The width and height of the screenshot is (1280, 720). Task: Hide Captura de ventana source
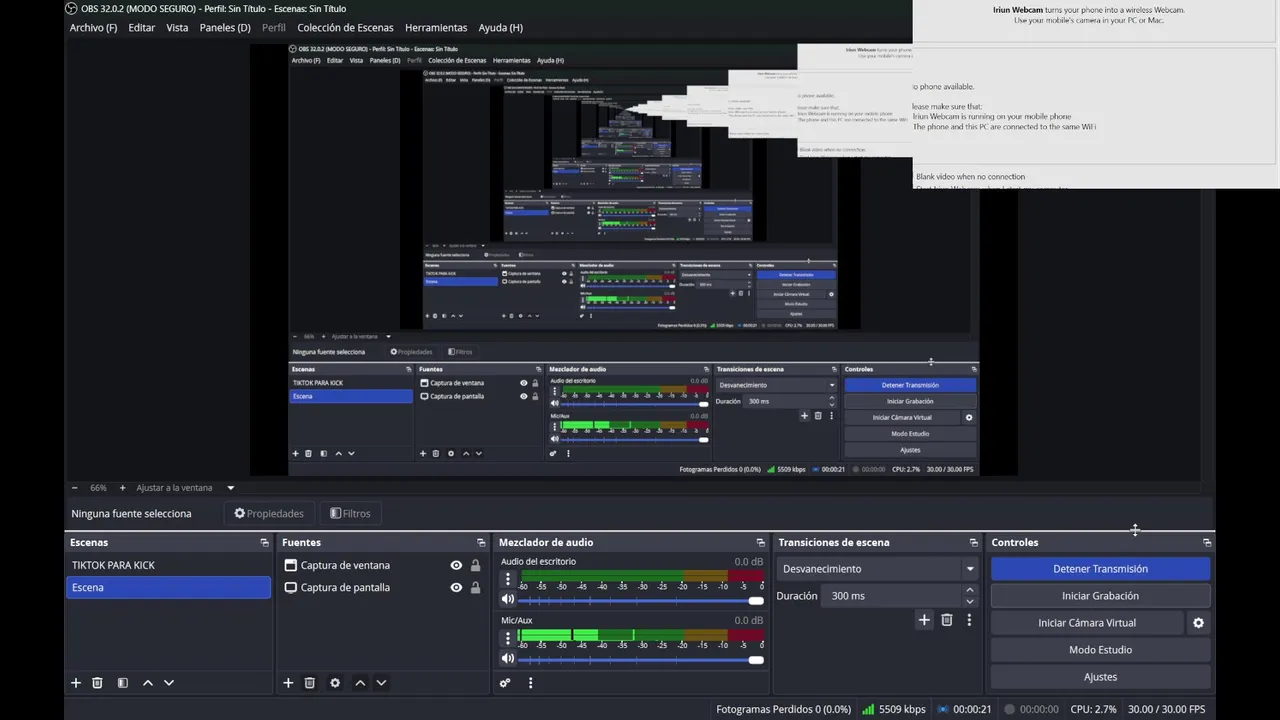[456, 565]
